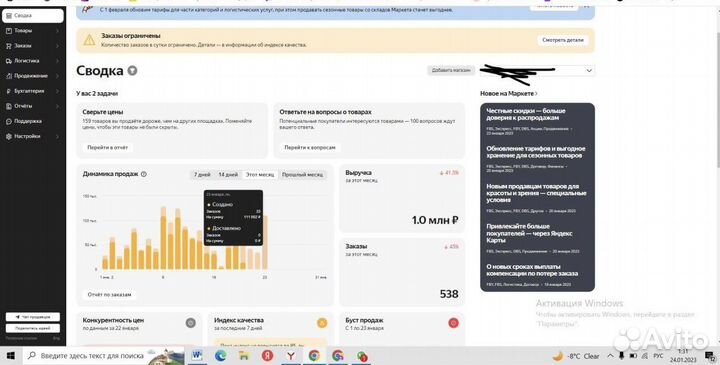Click the red status icon on Буст продаж
Screen dimensions: 720x365
453,323
